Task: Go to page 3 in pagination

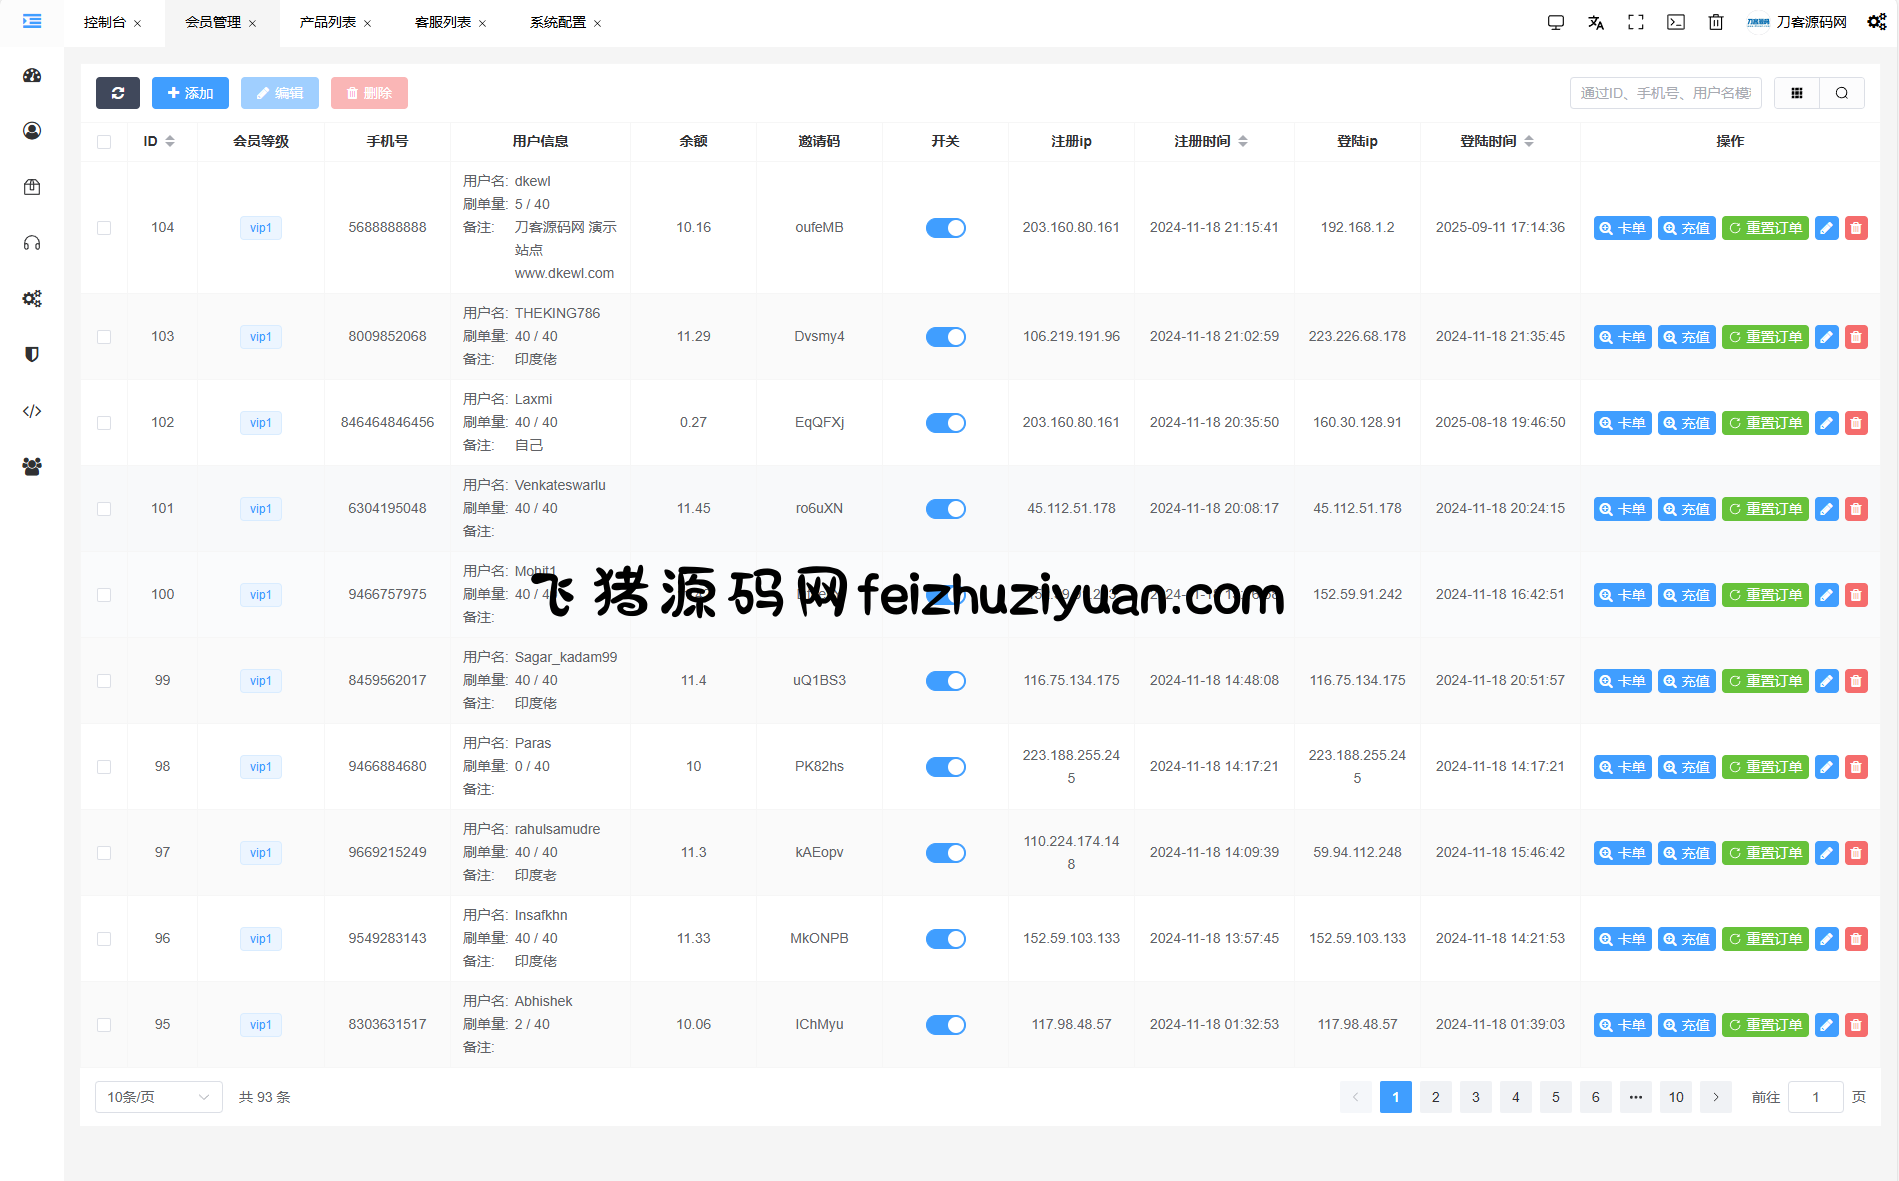Action: [1476, 1097]
